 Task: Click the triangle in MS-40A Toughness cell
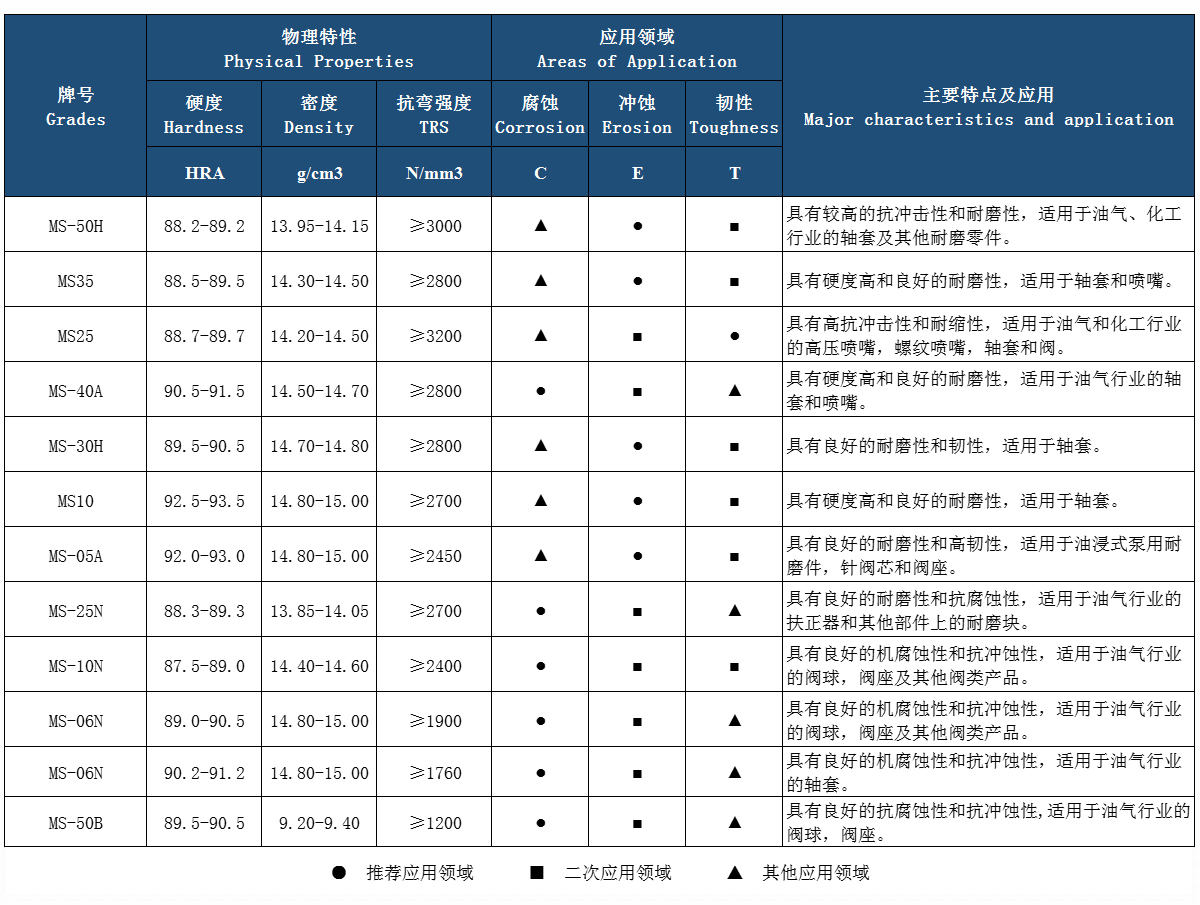click(x=734, y=391)
